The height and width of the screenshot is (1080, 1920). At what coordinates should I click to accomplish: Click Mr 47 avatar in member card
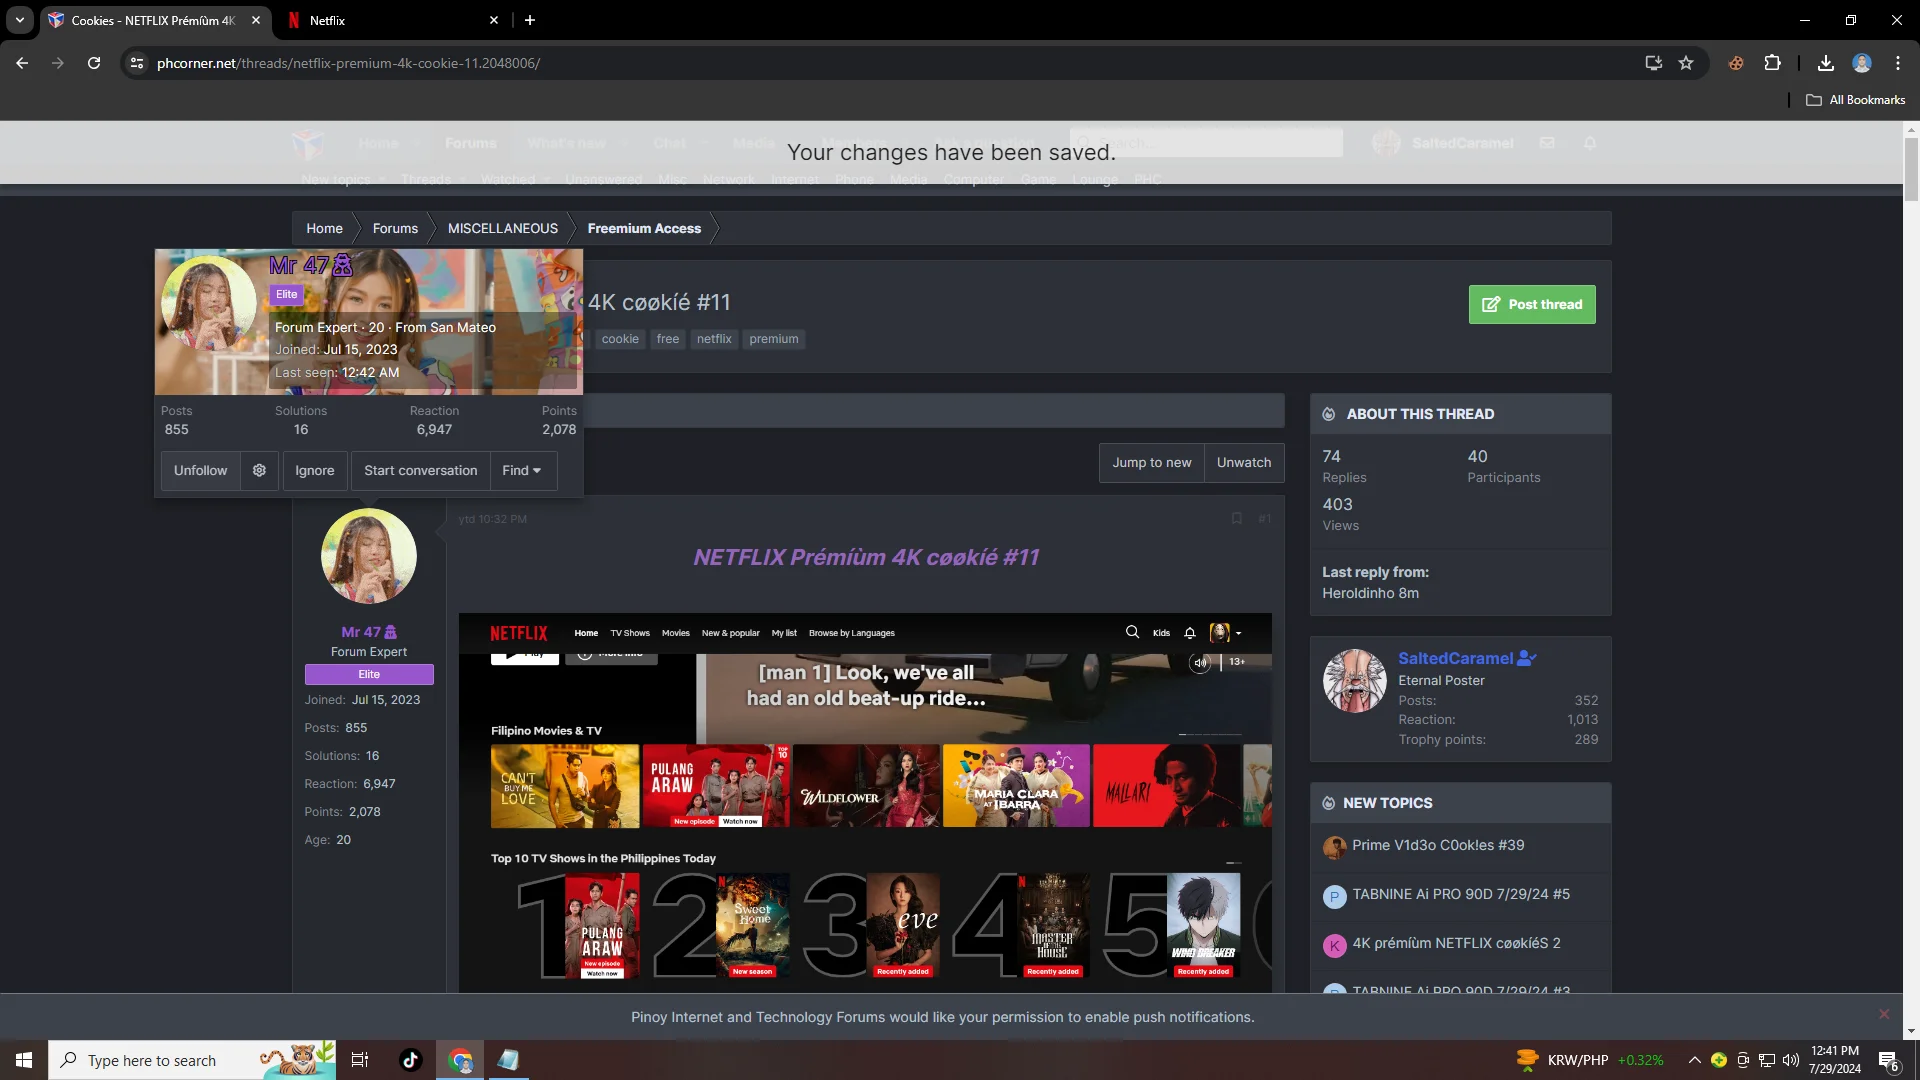click(209, 304)
